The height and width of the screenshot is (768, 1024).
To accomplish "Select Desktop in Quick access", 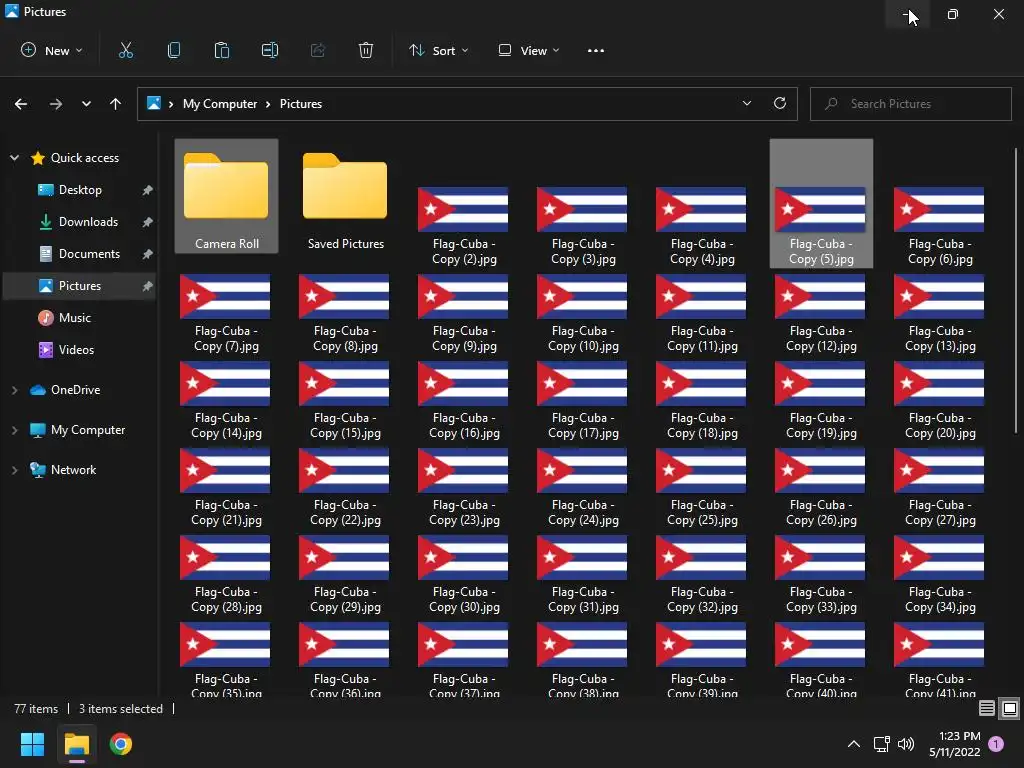I will [x=80, y=189].
